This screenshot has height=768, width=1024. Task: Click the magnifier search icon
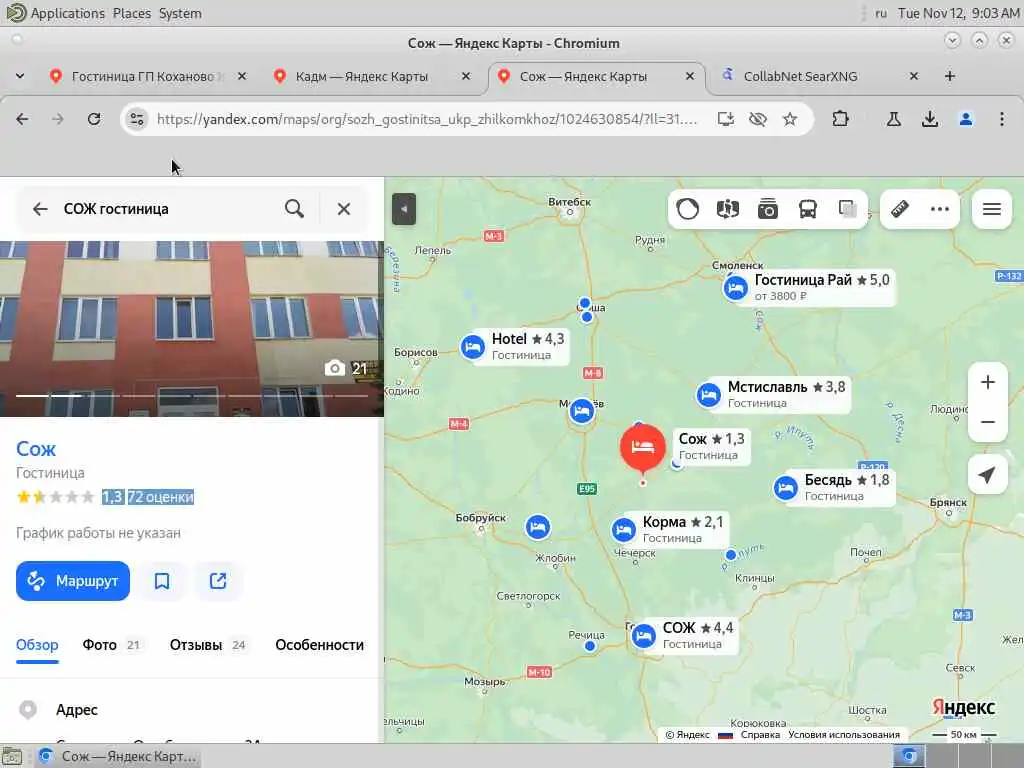(295, 209)
